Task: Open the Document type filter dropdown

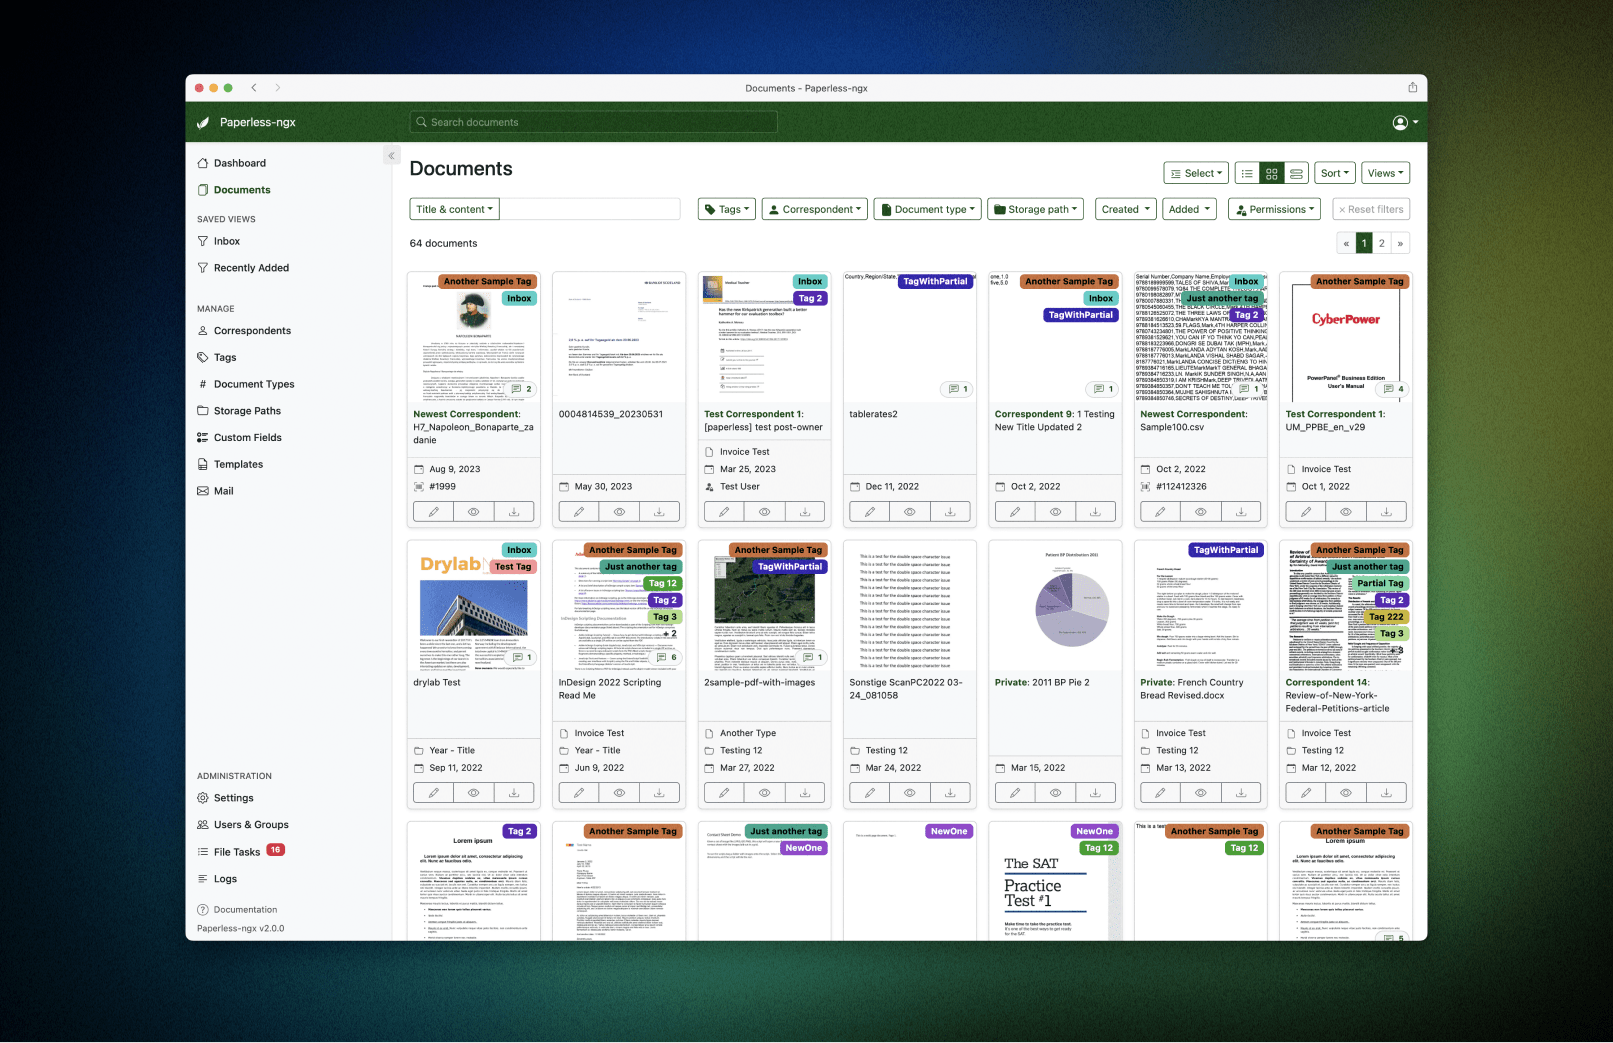Action: tap(927, 209)
